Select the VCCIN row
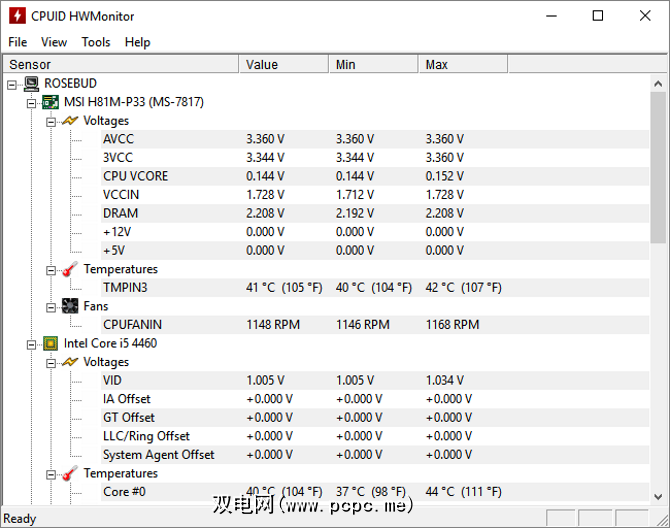670x528 pixels. click(375, 195)
